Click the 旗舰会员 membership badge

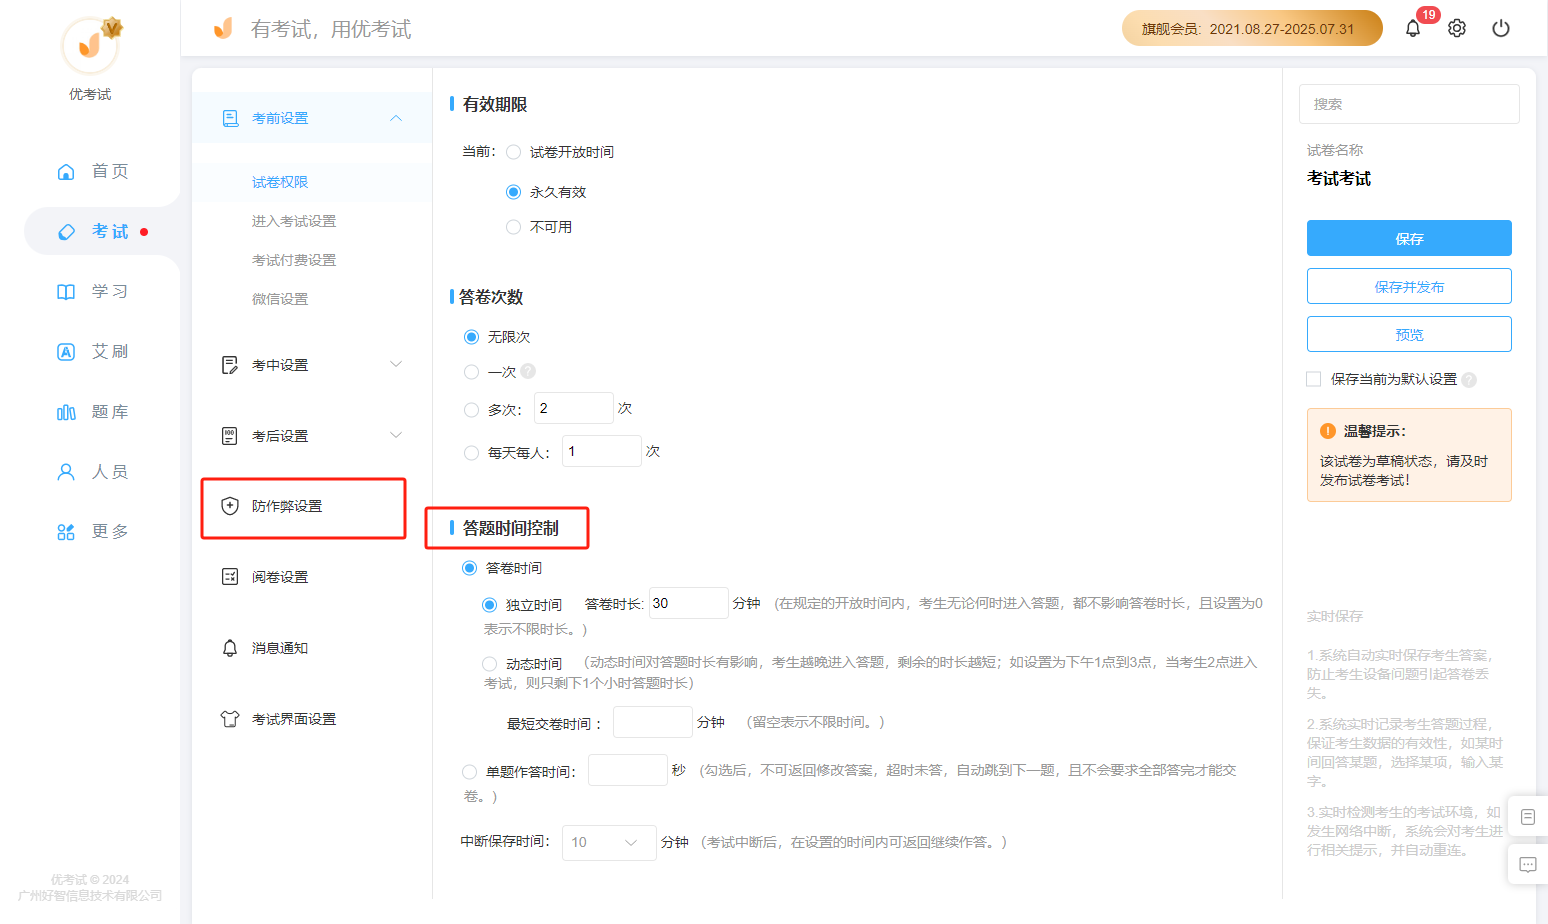tap(1252, 28)
